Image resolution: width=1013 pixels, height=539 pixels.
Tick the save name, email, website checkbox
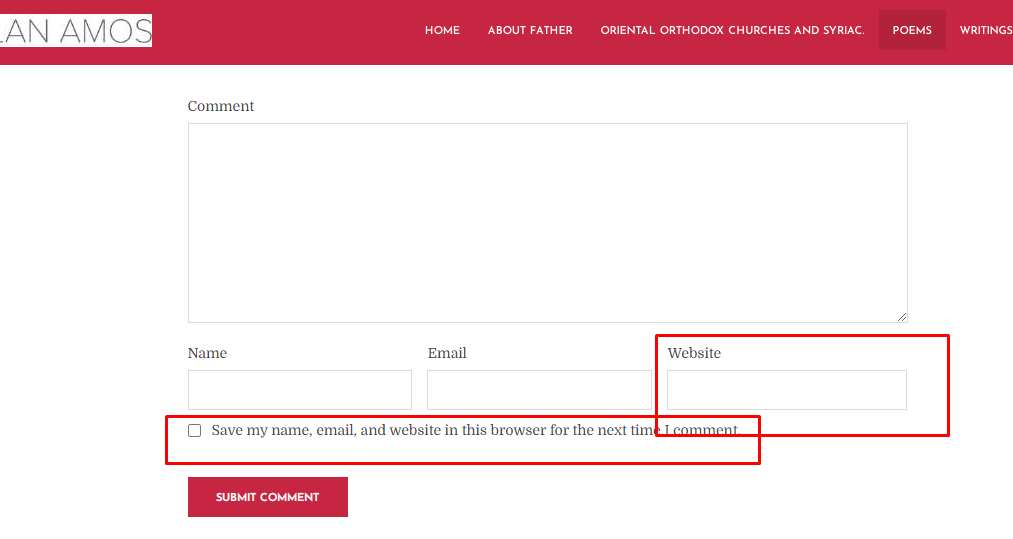tap(194, 430)
